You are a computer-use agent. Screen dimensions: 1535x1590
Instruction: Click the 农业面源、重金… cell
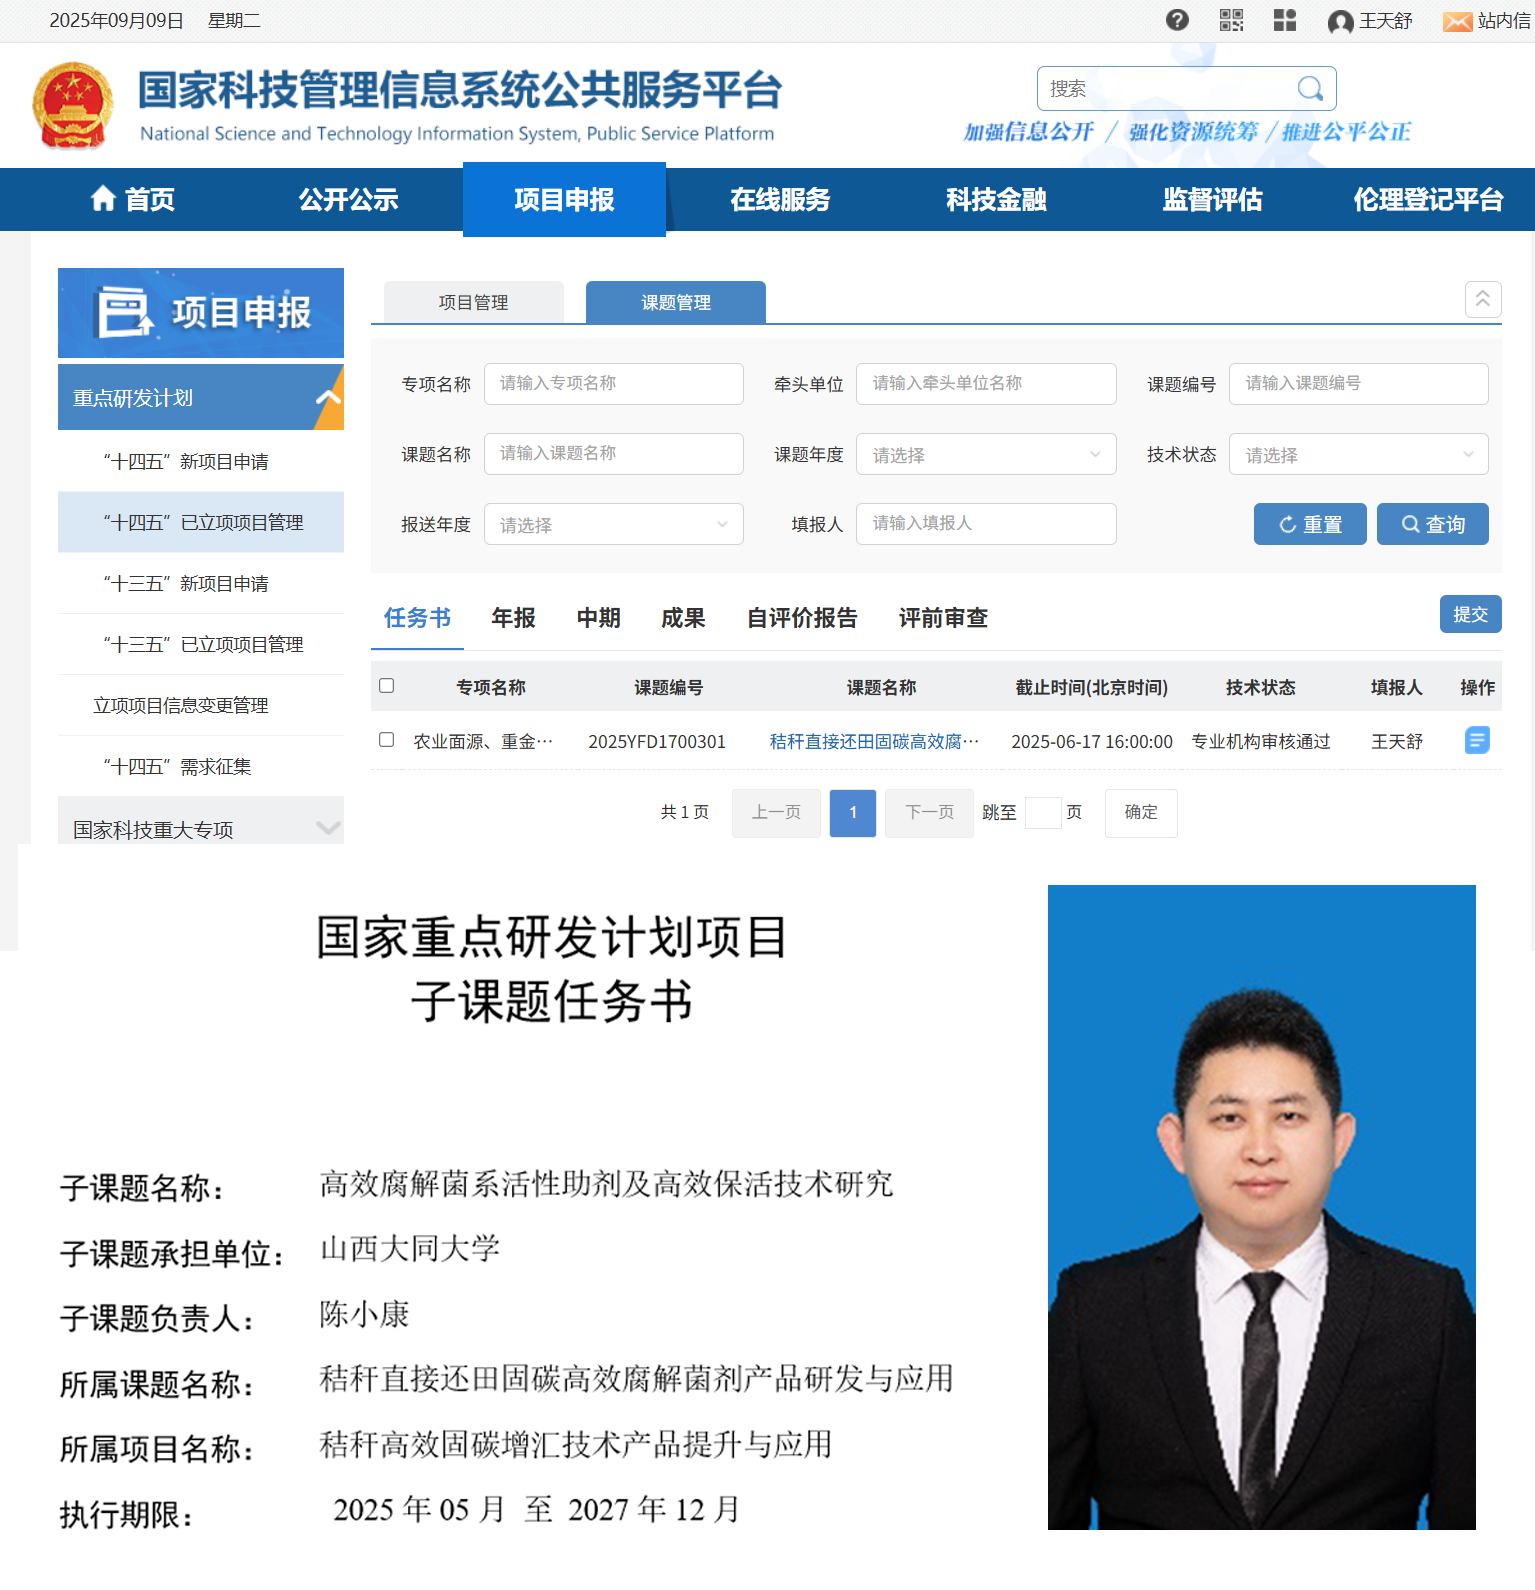click(x=483, y=741)
